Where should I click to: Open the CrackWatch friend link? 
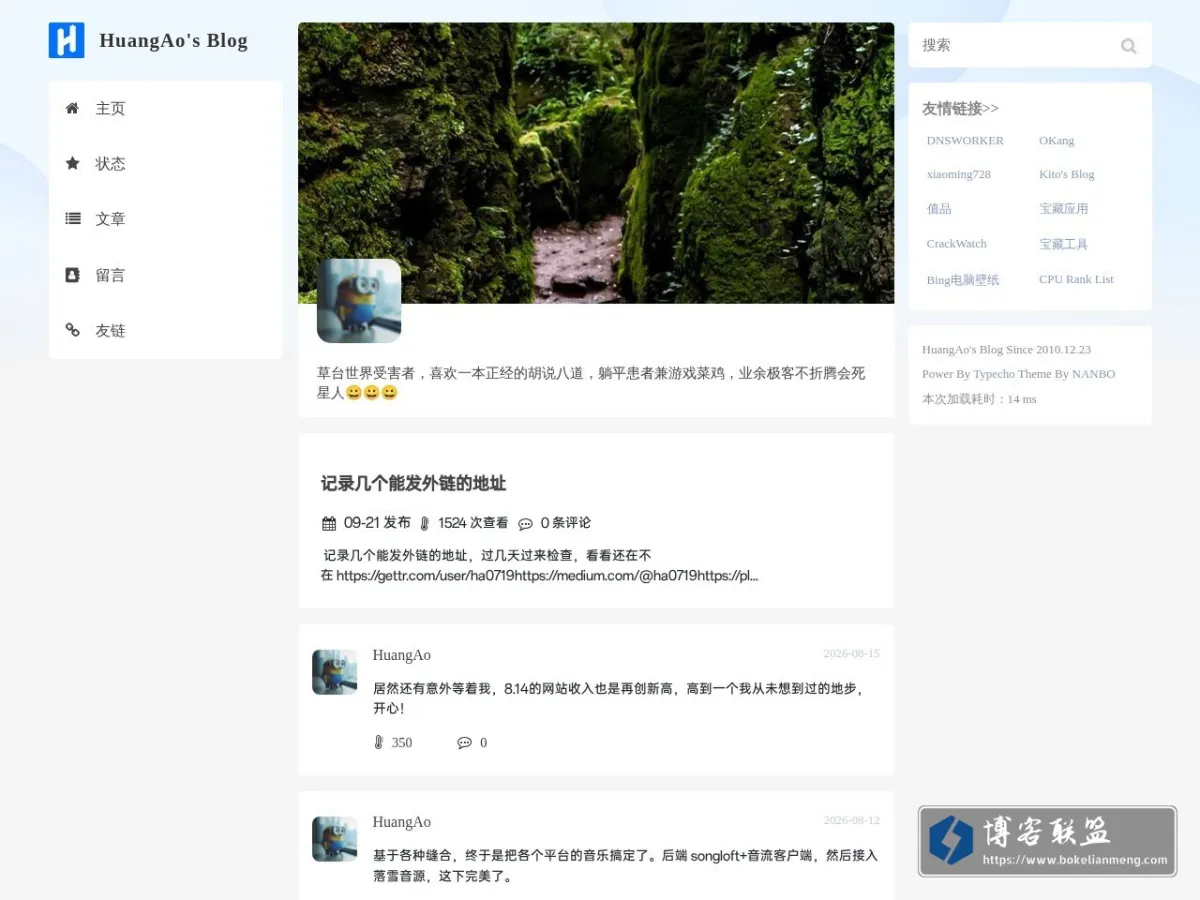pyautogui.click(x=956, y=244)
